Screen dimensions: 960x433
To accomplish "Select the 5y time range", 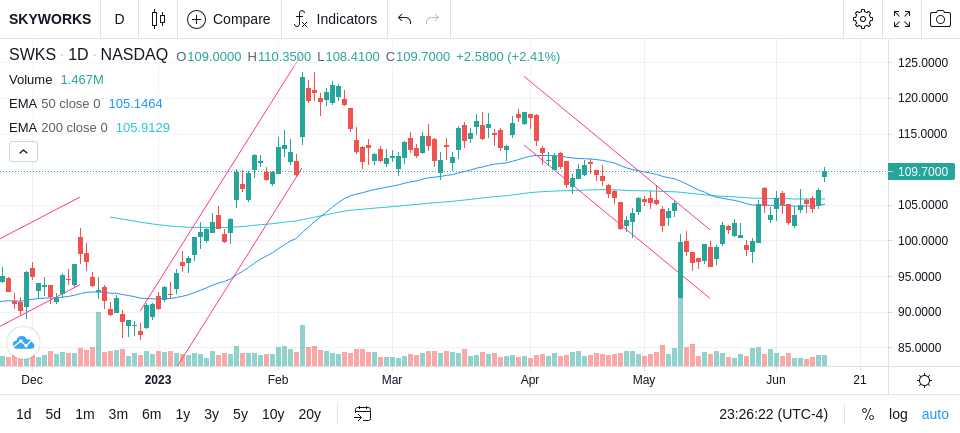I will tap(240, 415).
